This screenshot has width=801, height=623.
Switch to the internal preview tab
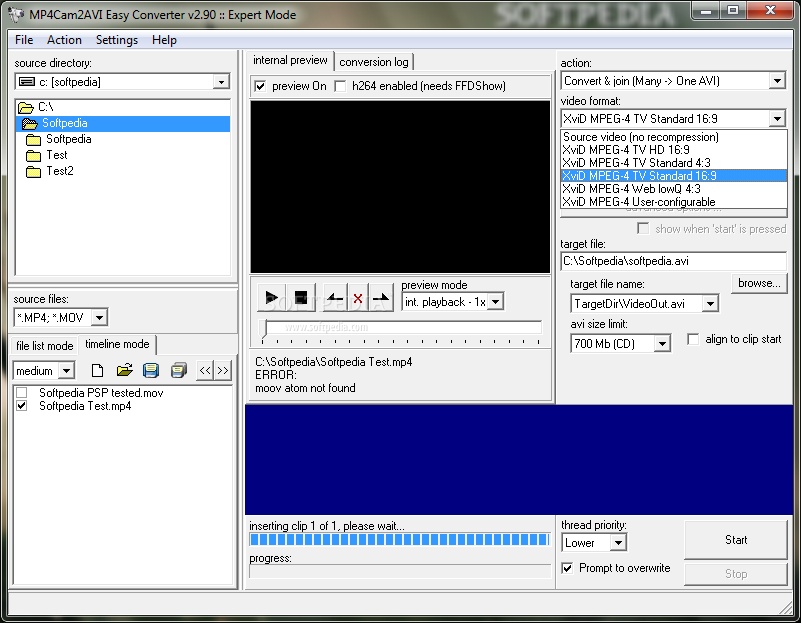(290, 60)
